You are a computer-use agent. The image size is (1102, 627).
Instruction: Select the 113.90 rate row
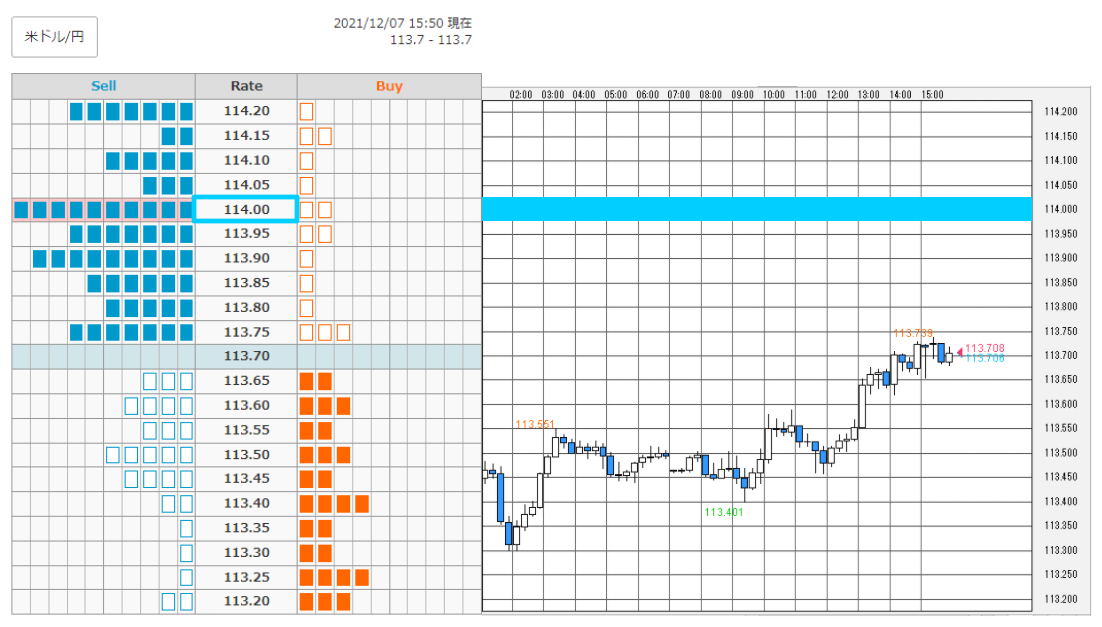click(246, 258)
